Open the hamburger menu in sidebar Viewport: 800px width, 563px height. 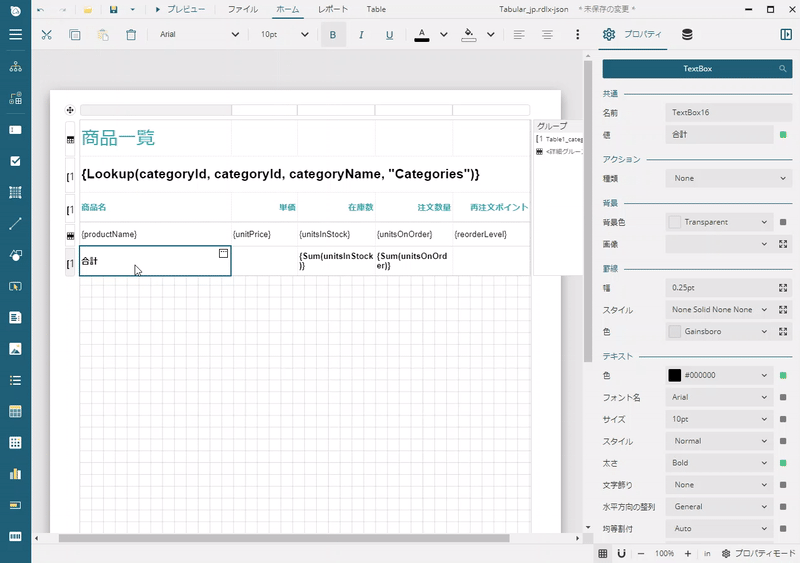point(15,34)
